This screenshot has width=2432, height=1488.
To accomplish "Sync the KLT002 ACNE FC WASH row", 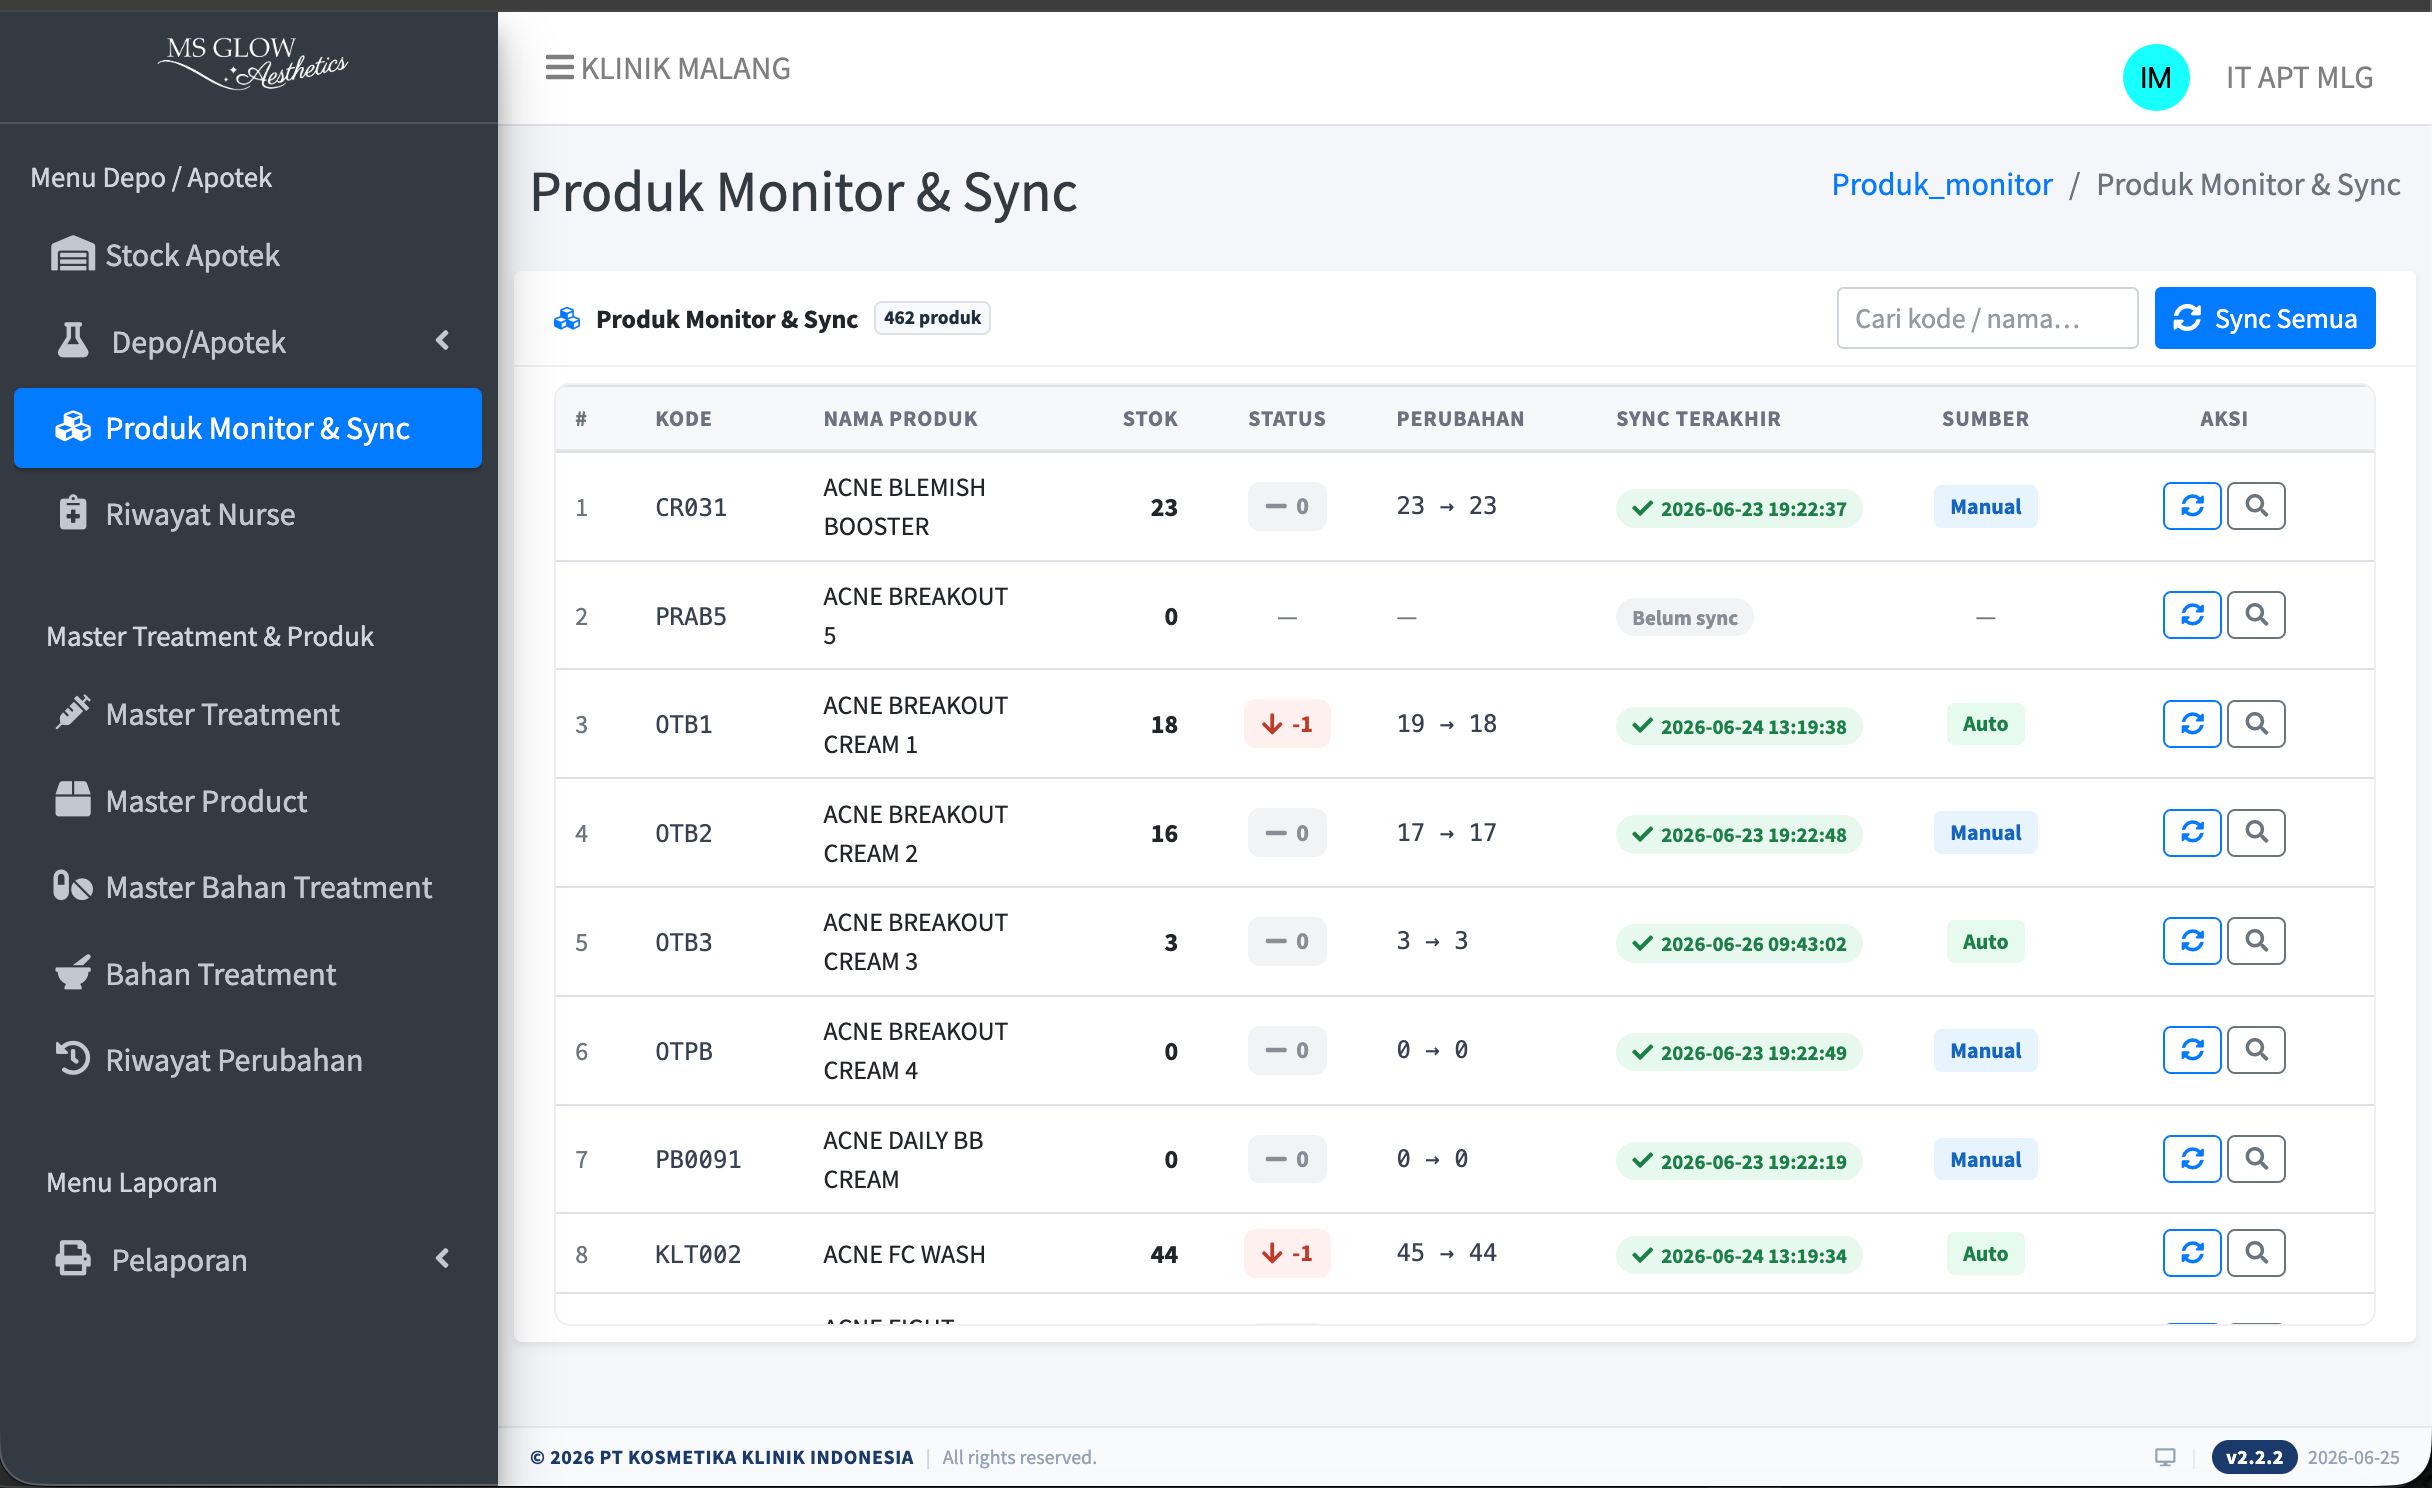I will (2191, 1253).
